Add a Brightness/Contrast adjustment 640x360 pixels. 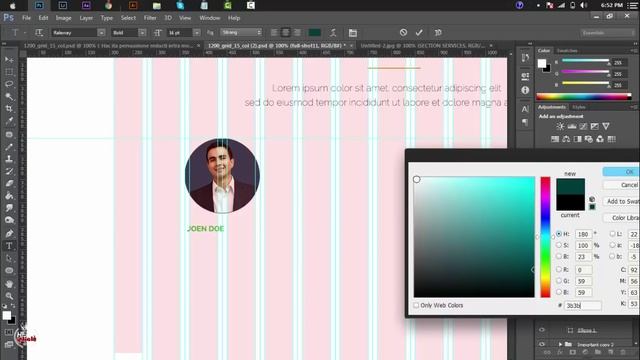click(560, 127)
